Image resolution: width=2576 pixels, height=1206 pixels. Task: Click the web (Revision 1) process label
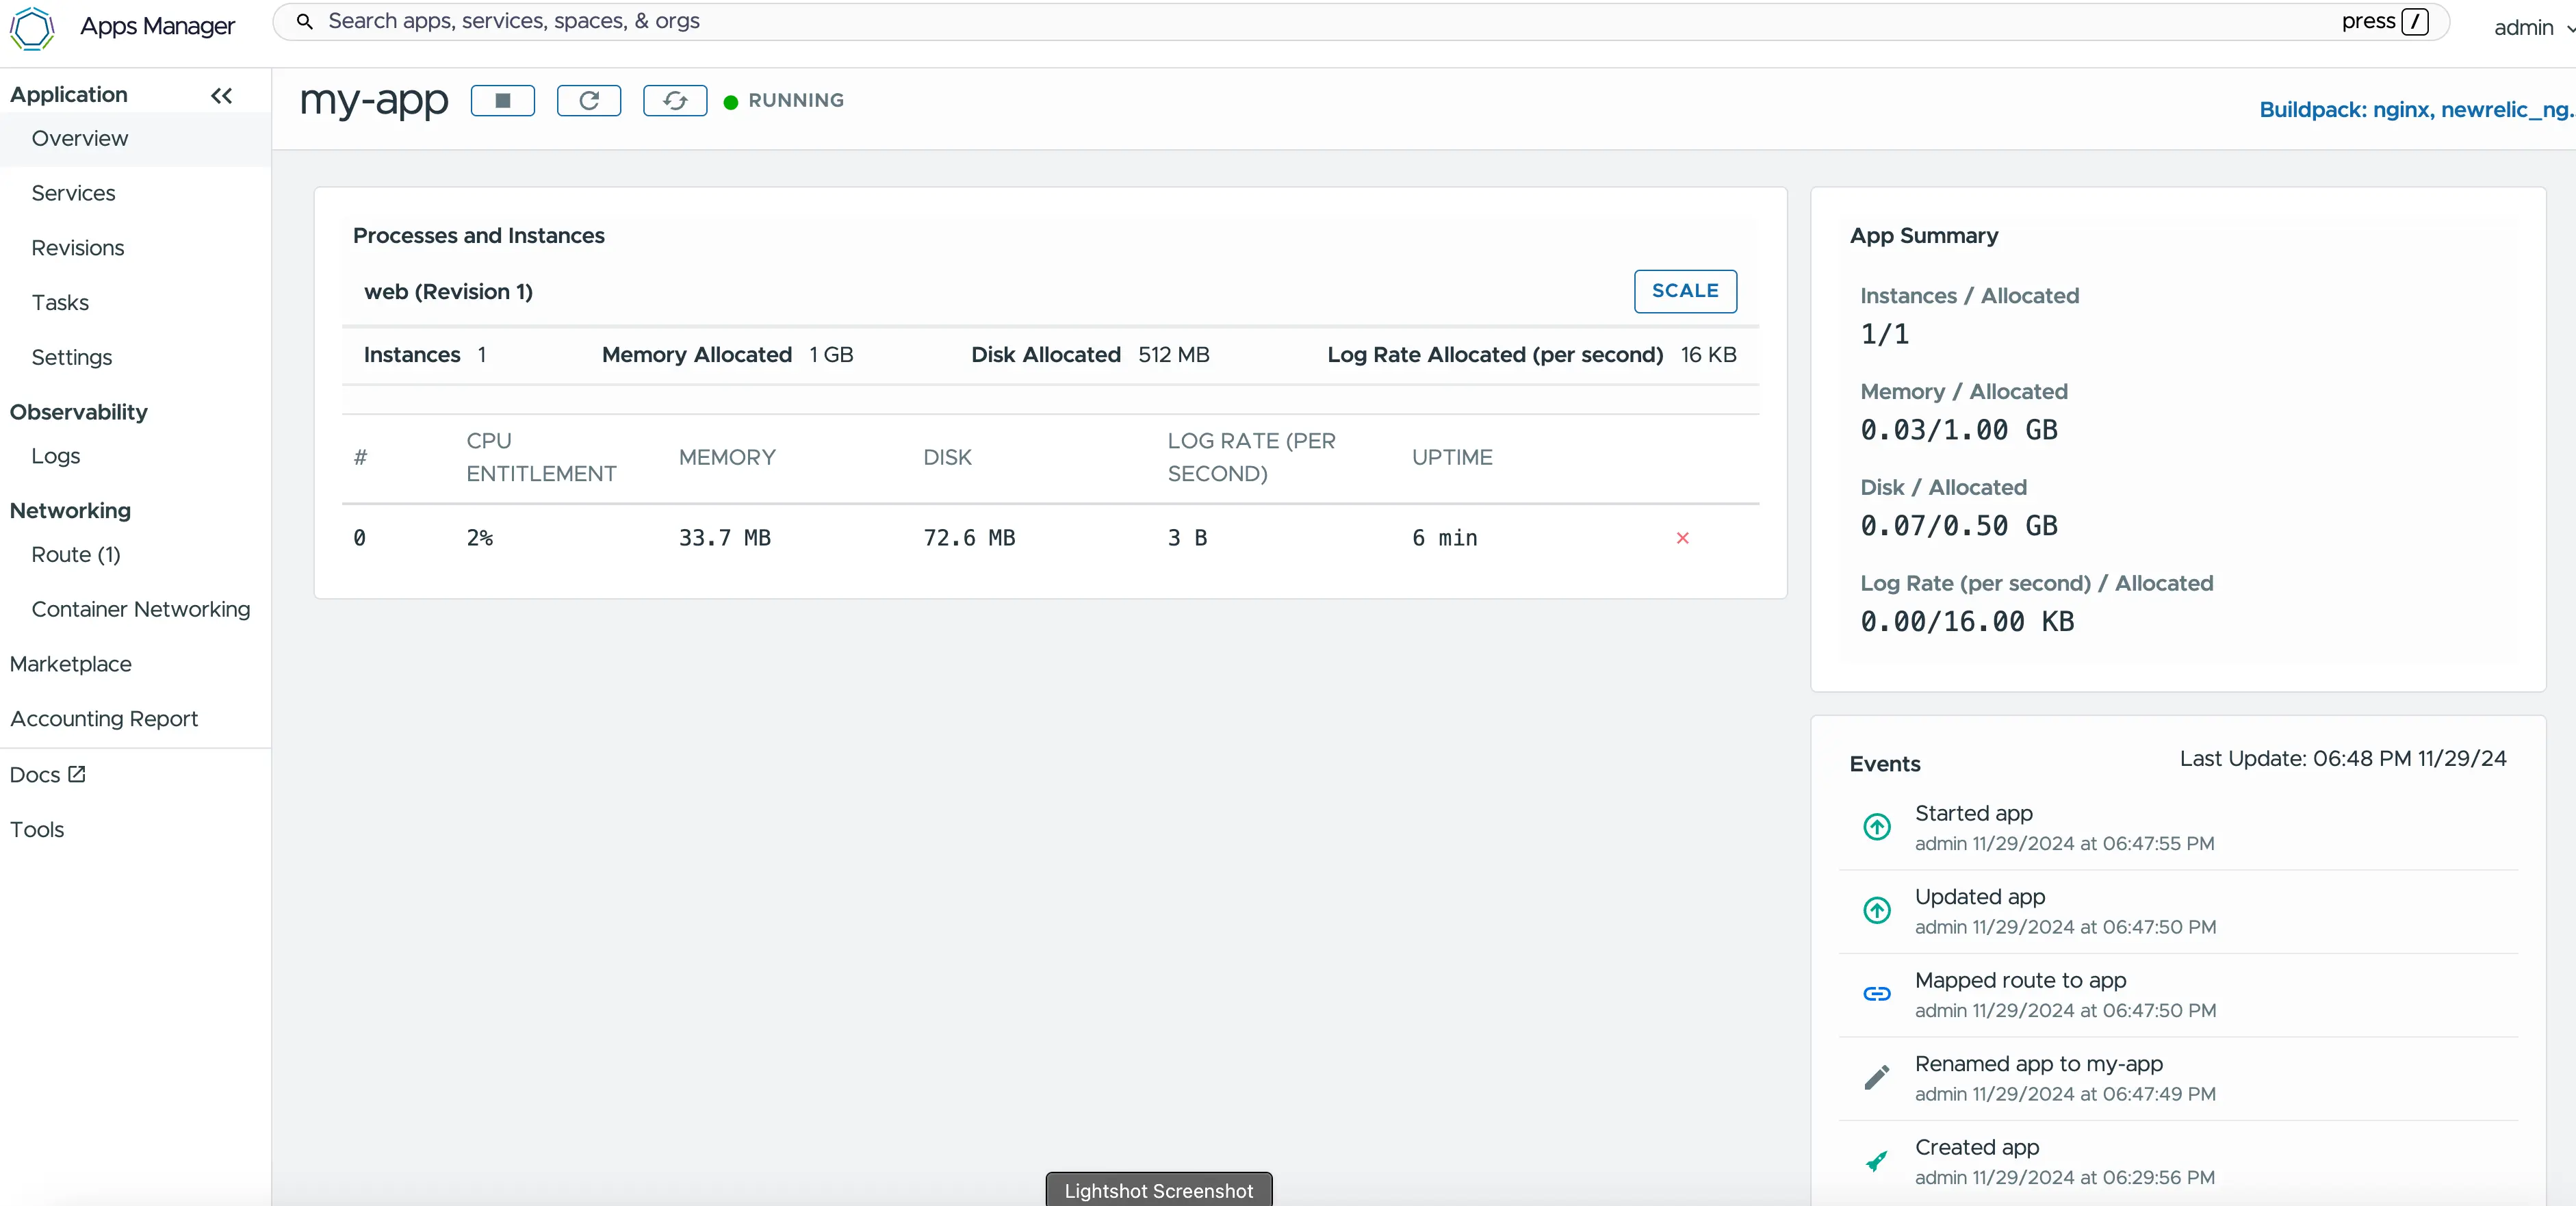pos(448,292)
